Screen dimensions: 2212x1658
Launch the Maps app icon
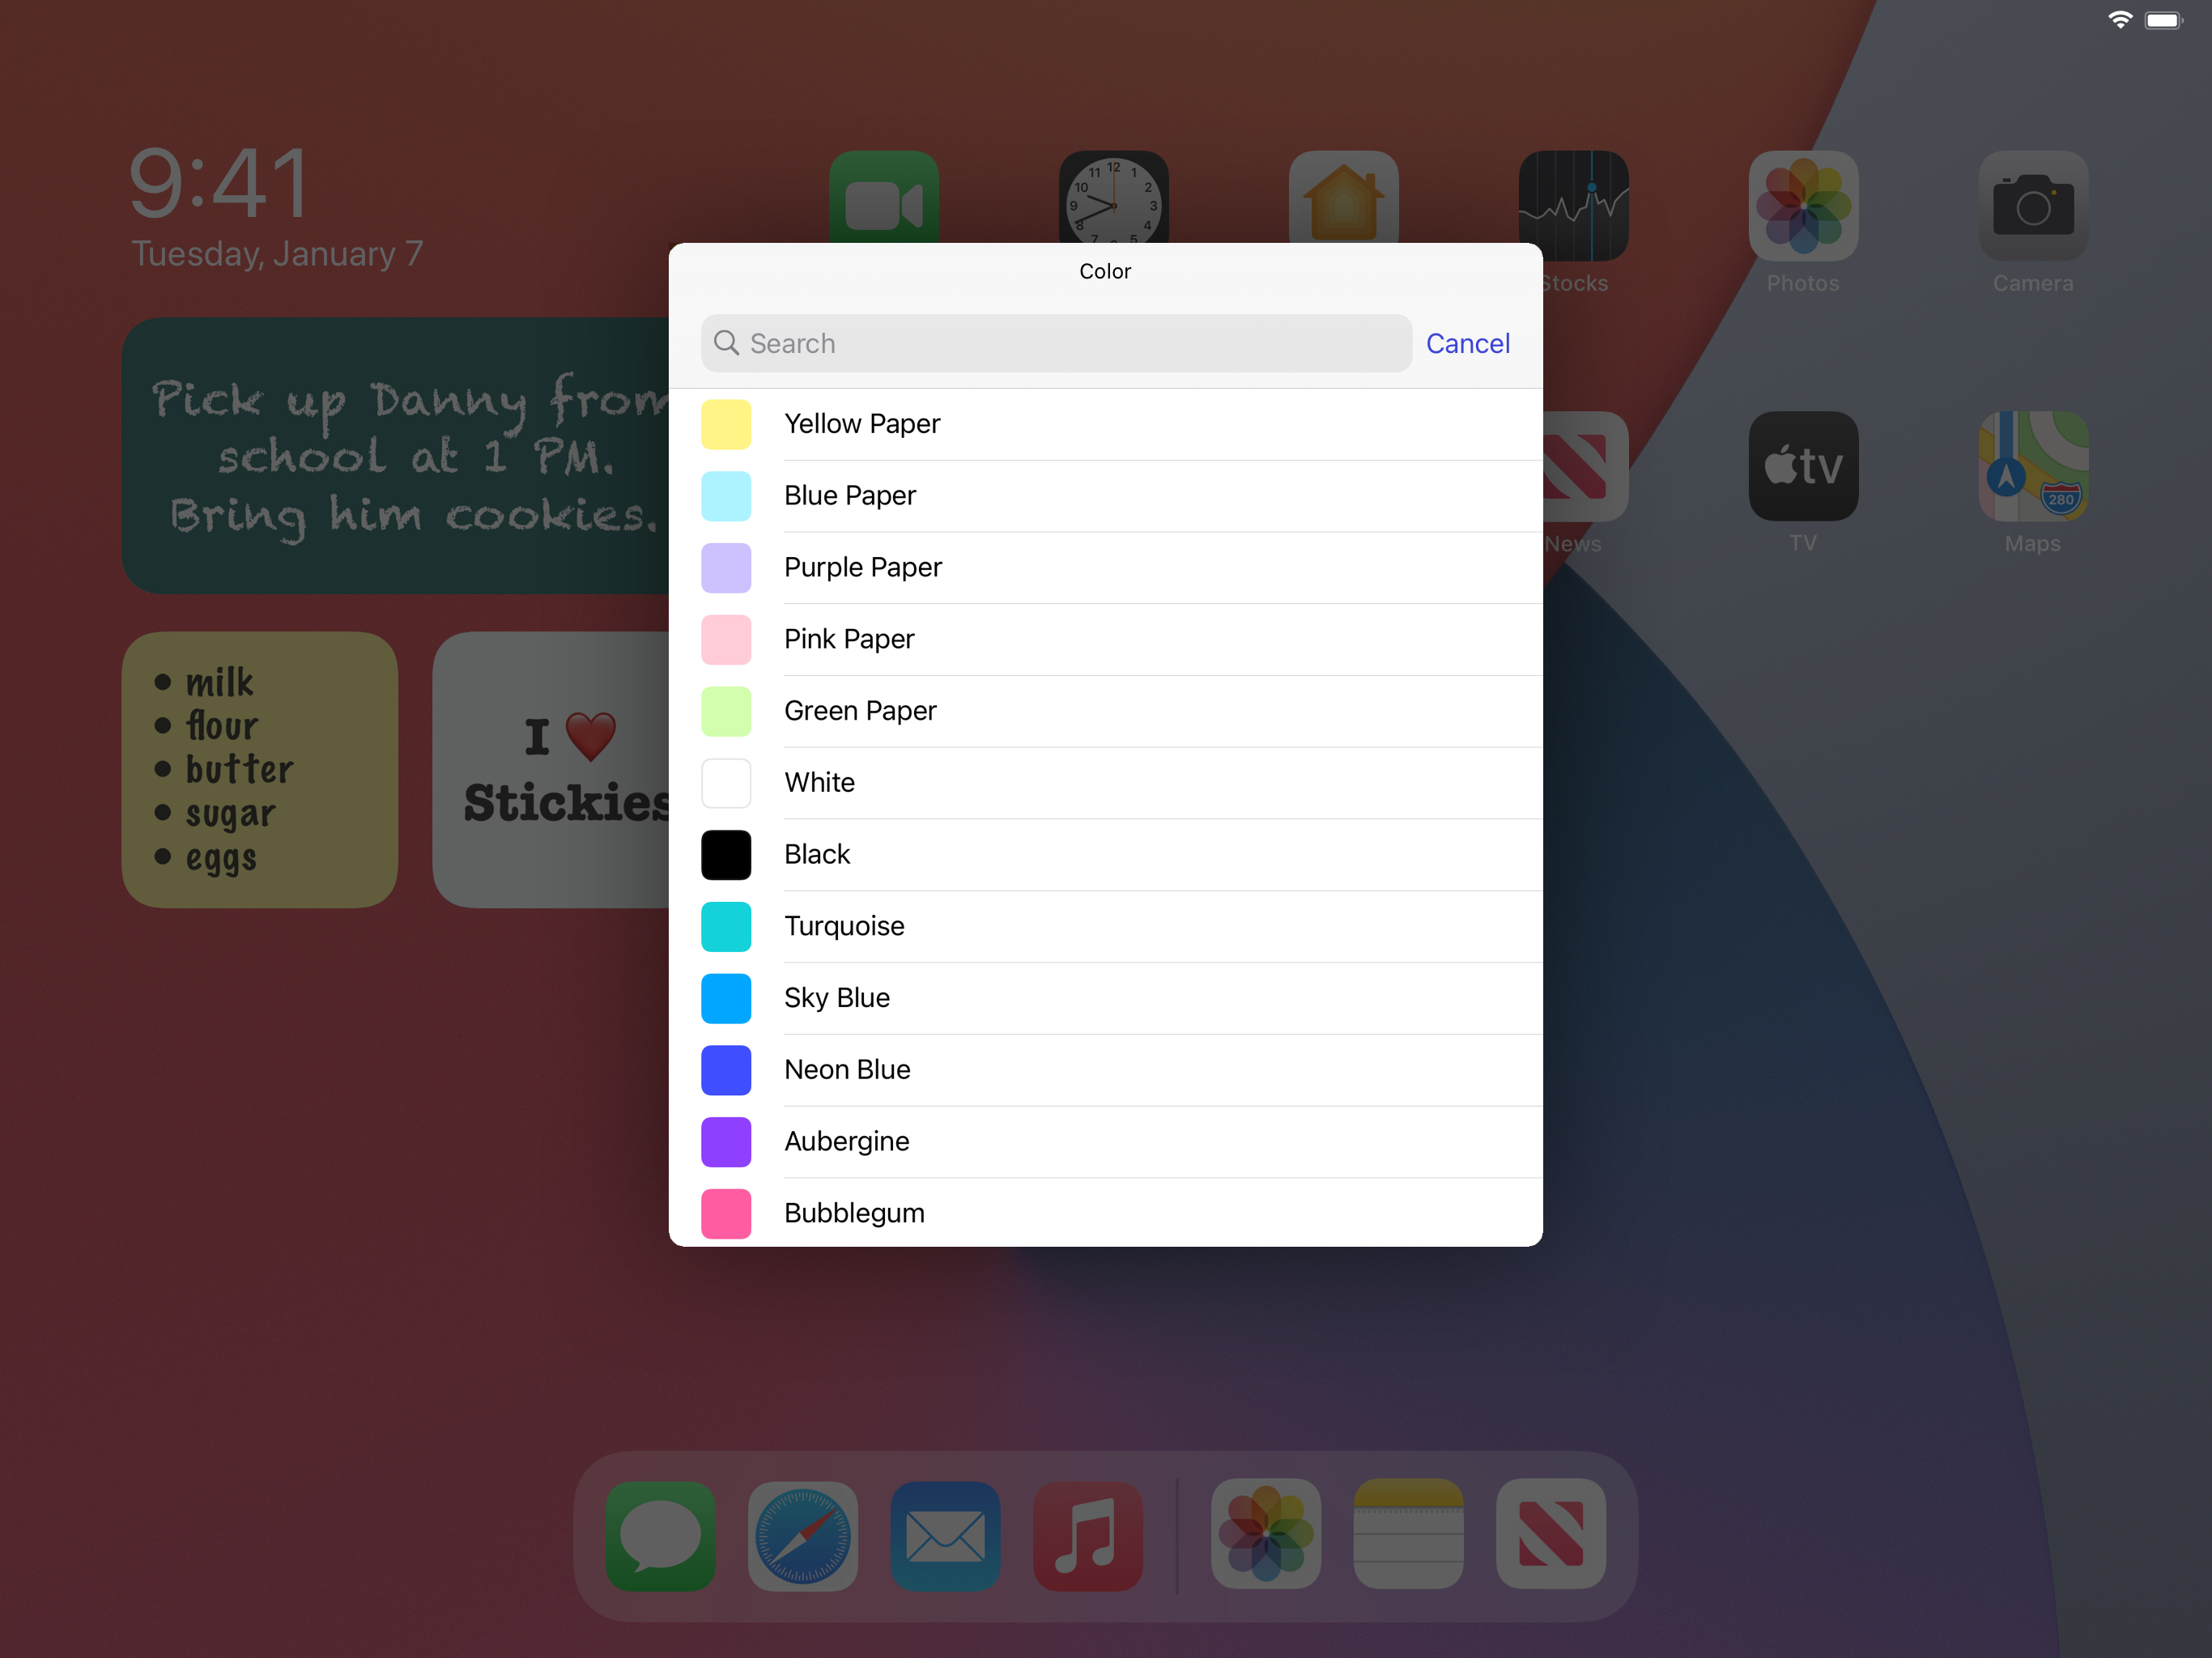(x=2032, y=466)
